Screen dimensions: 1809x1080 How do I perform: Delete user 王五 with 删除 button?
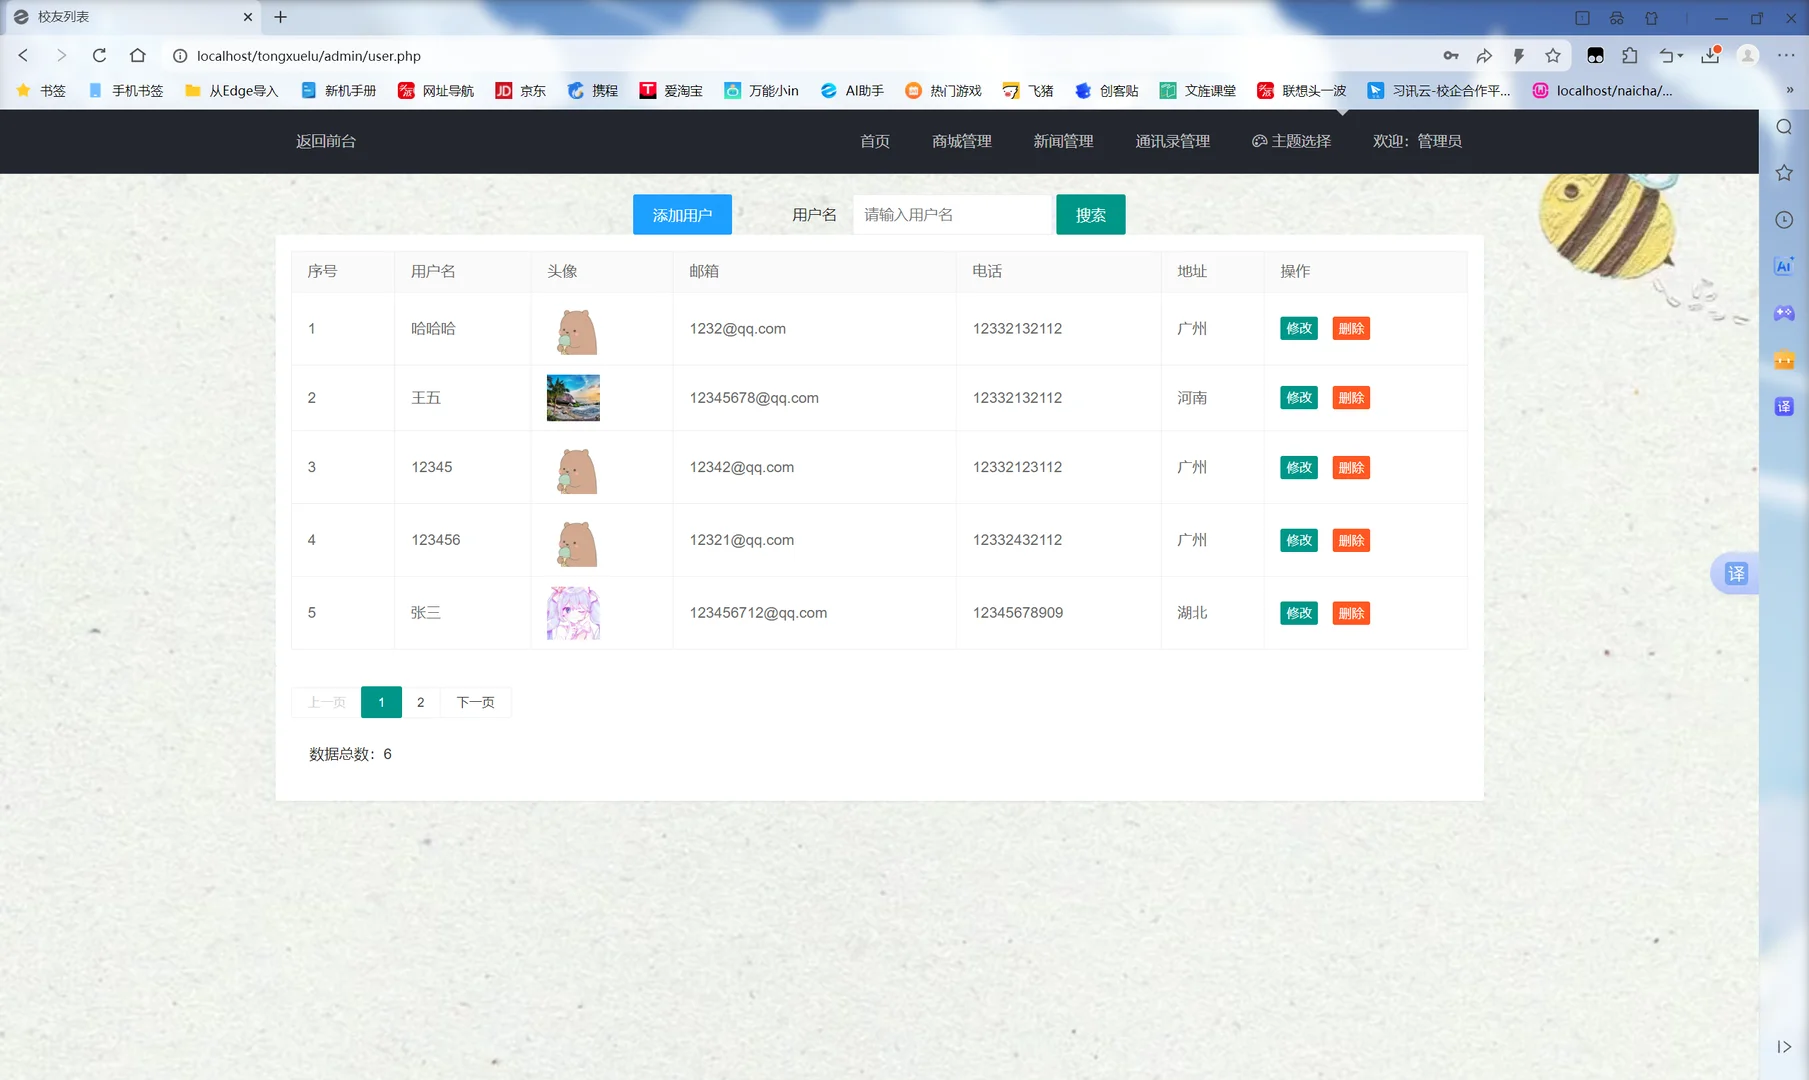tap(1351, 397)
